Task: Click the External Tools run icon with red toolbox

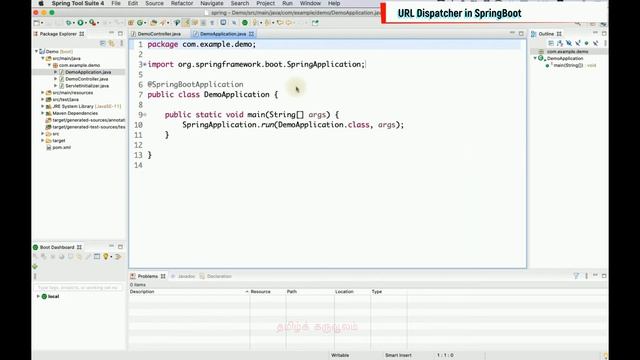Action: (93, 23)
